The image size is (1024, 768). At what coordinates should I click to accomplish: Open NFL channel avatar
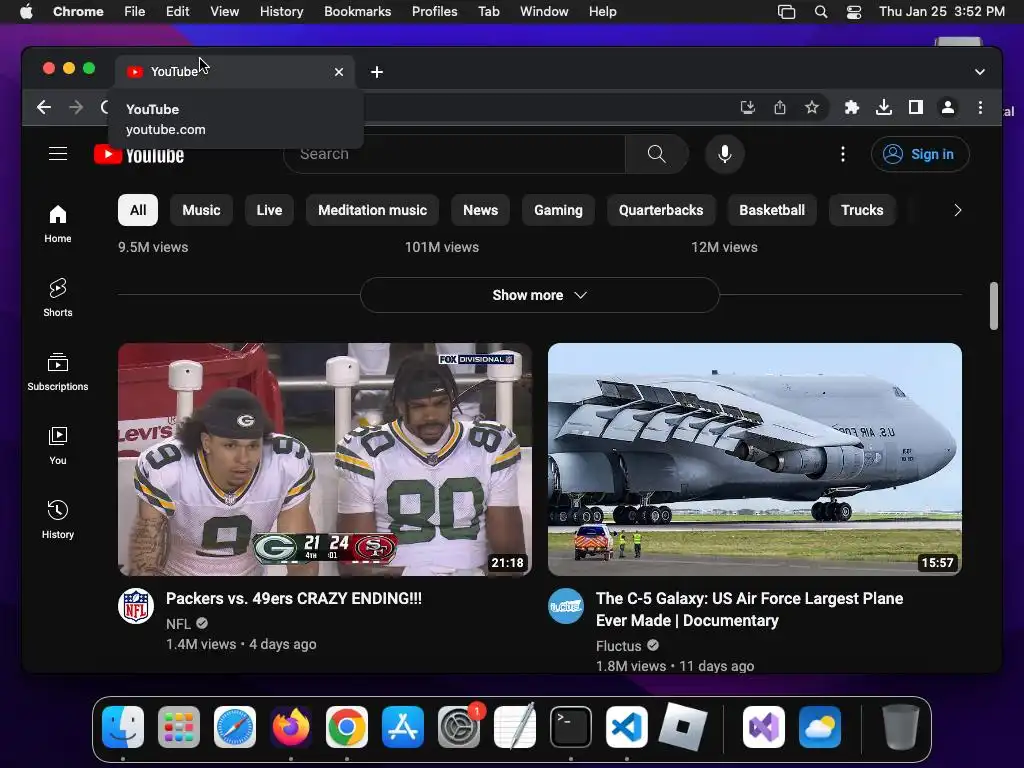tap(136, 605)
